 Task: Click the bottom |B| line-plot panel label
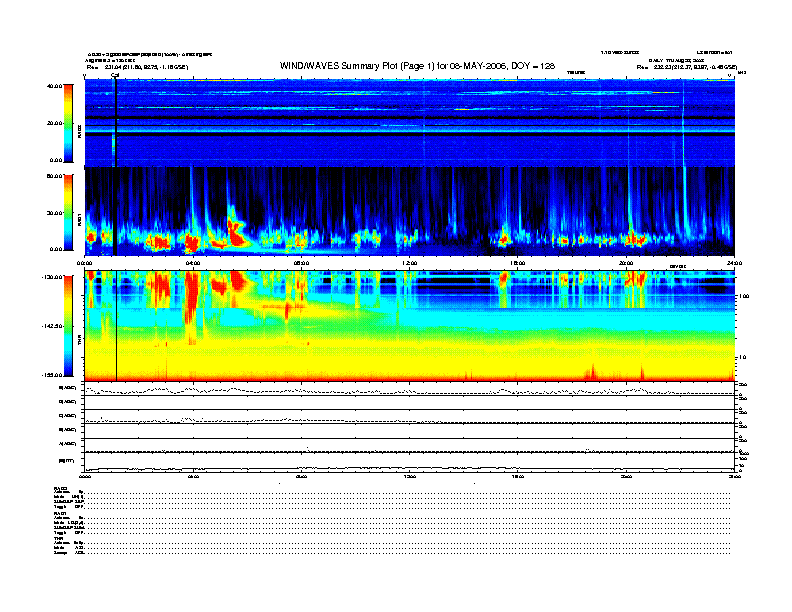pos(66,461)
